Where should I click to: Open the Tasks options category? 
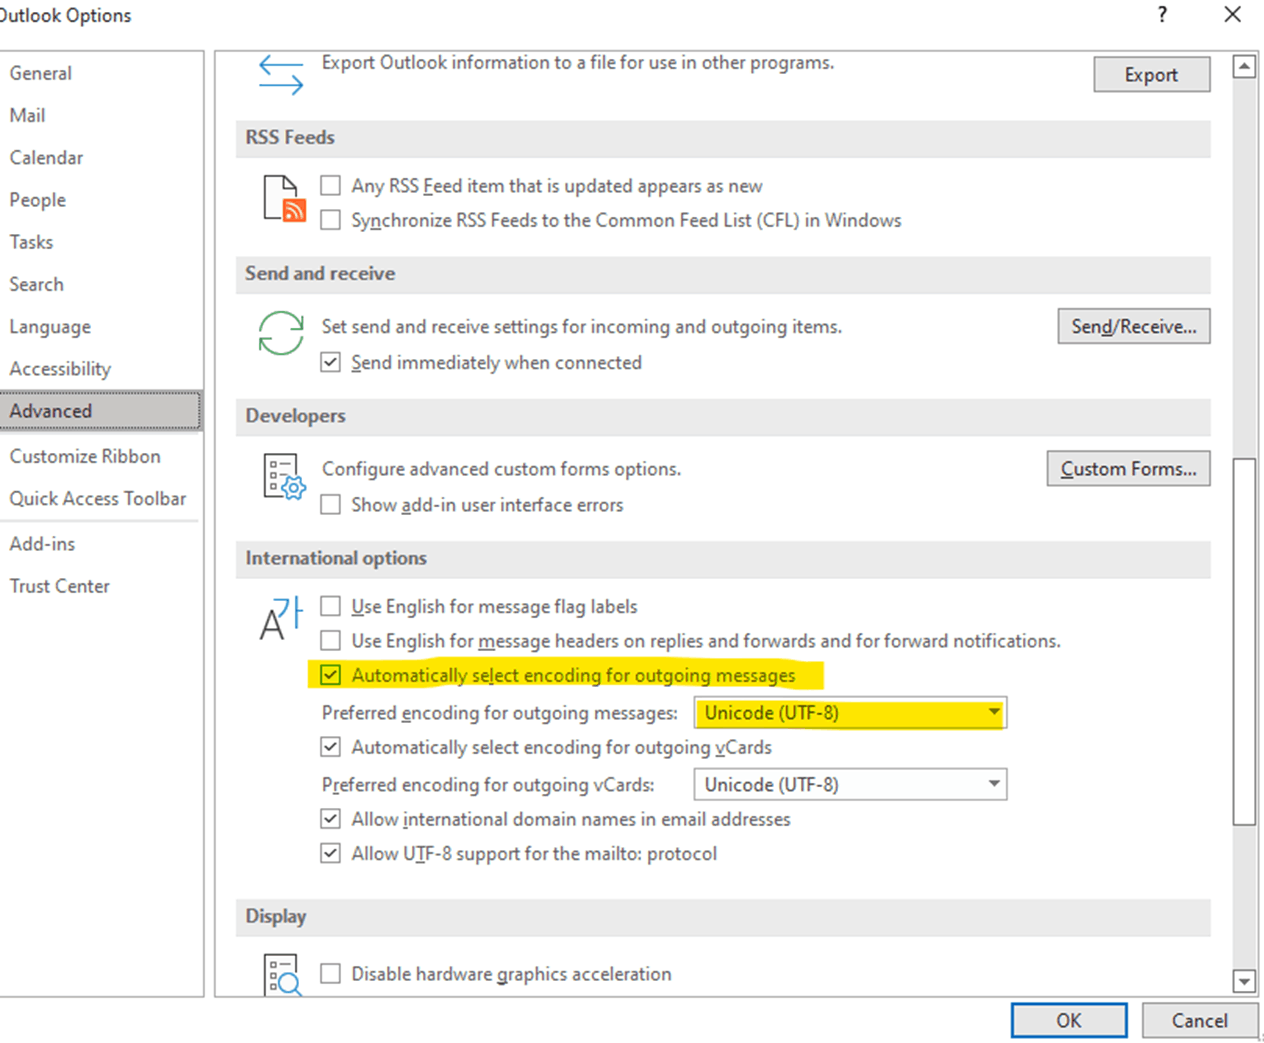tap(100, 242)
